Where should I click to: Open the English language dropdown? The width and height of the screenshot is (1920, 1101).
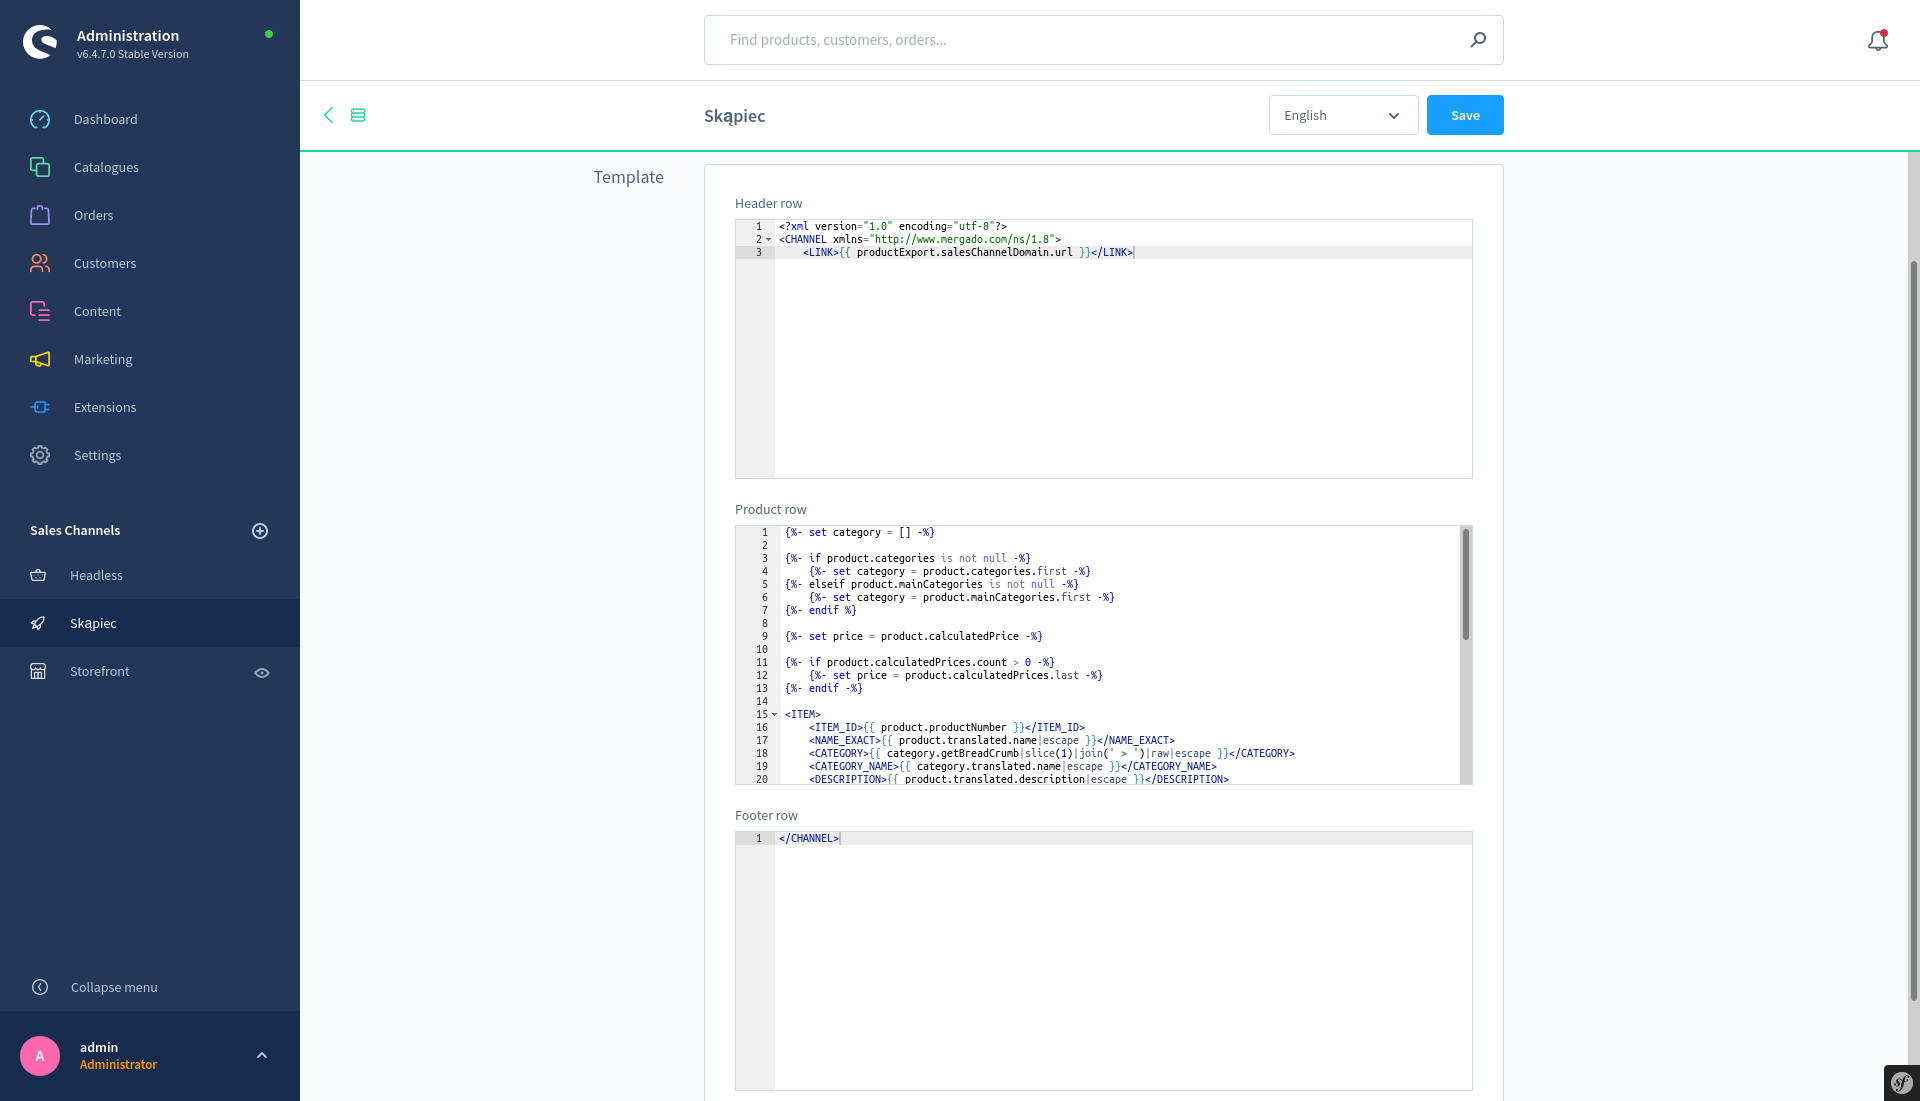point(1343,115)
